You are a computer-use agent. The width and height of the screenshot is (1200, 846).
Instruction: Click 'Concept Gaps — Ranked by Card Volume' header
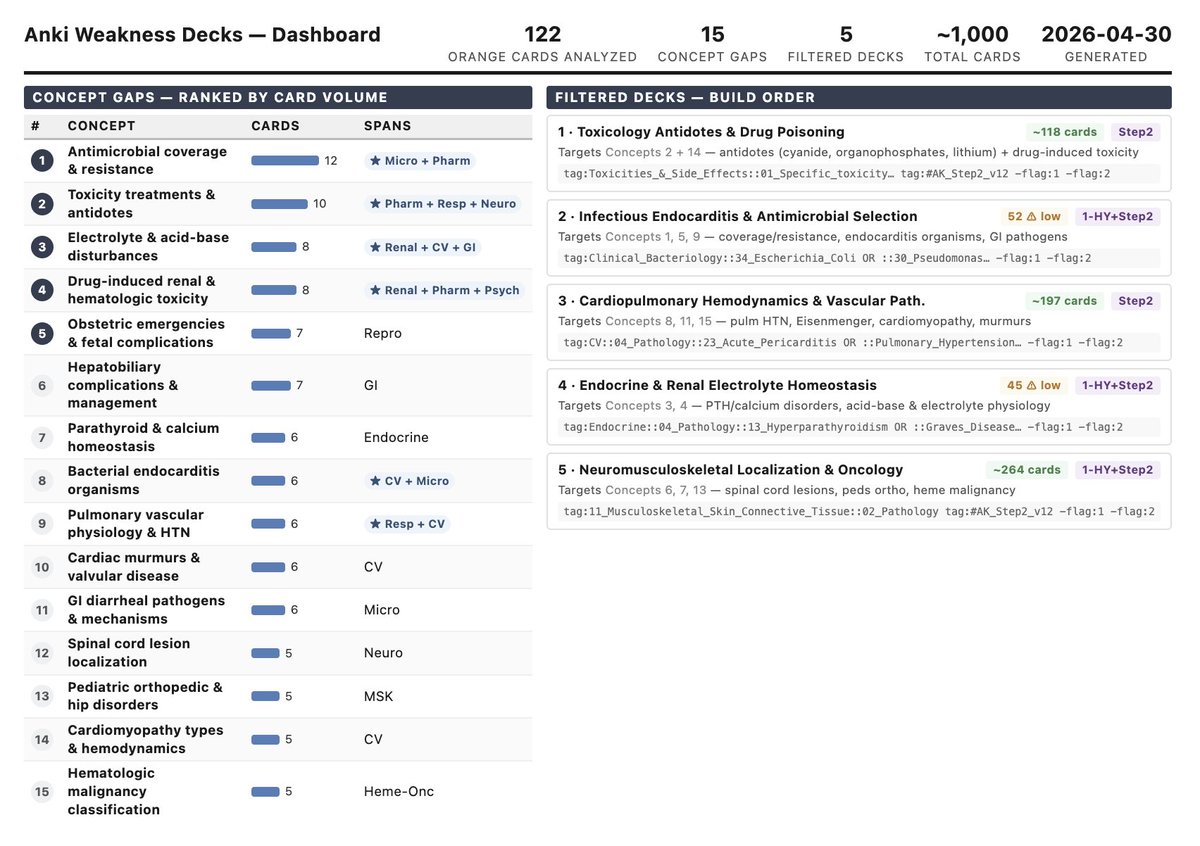tap(278, 97)
